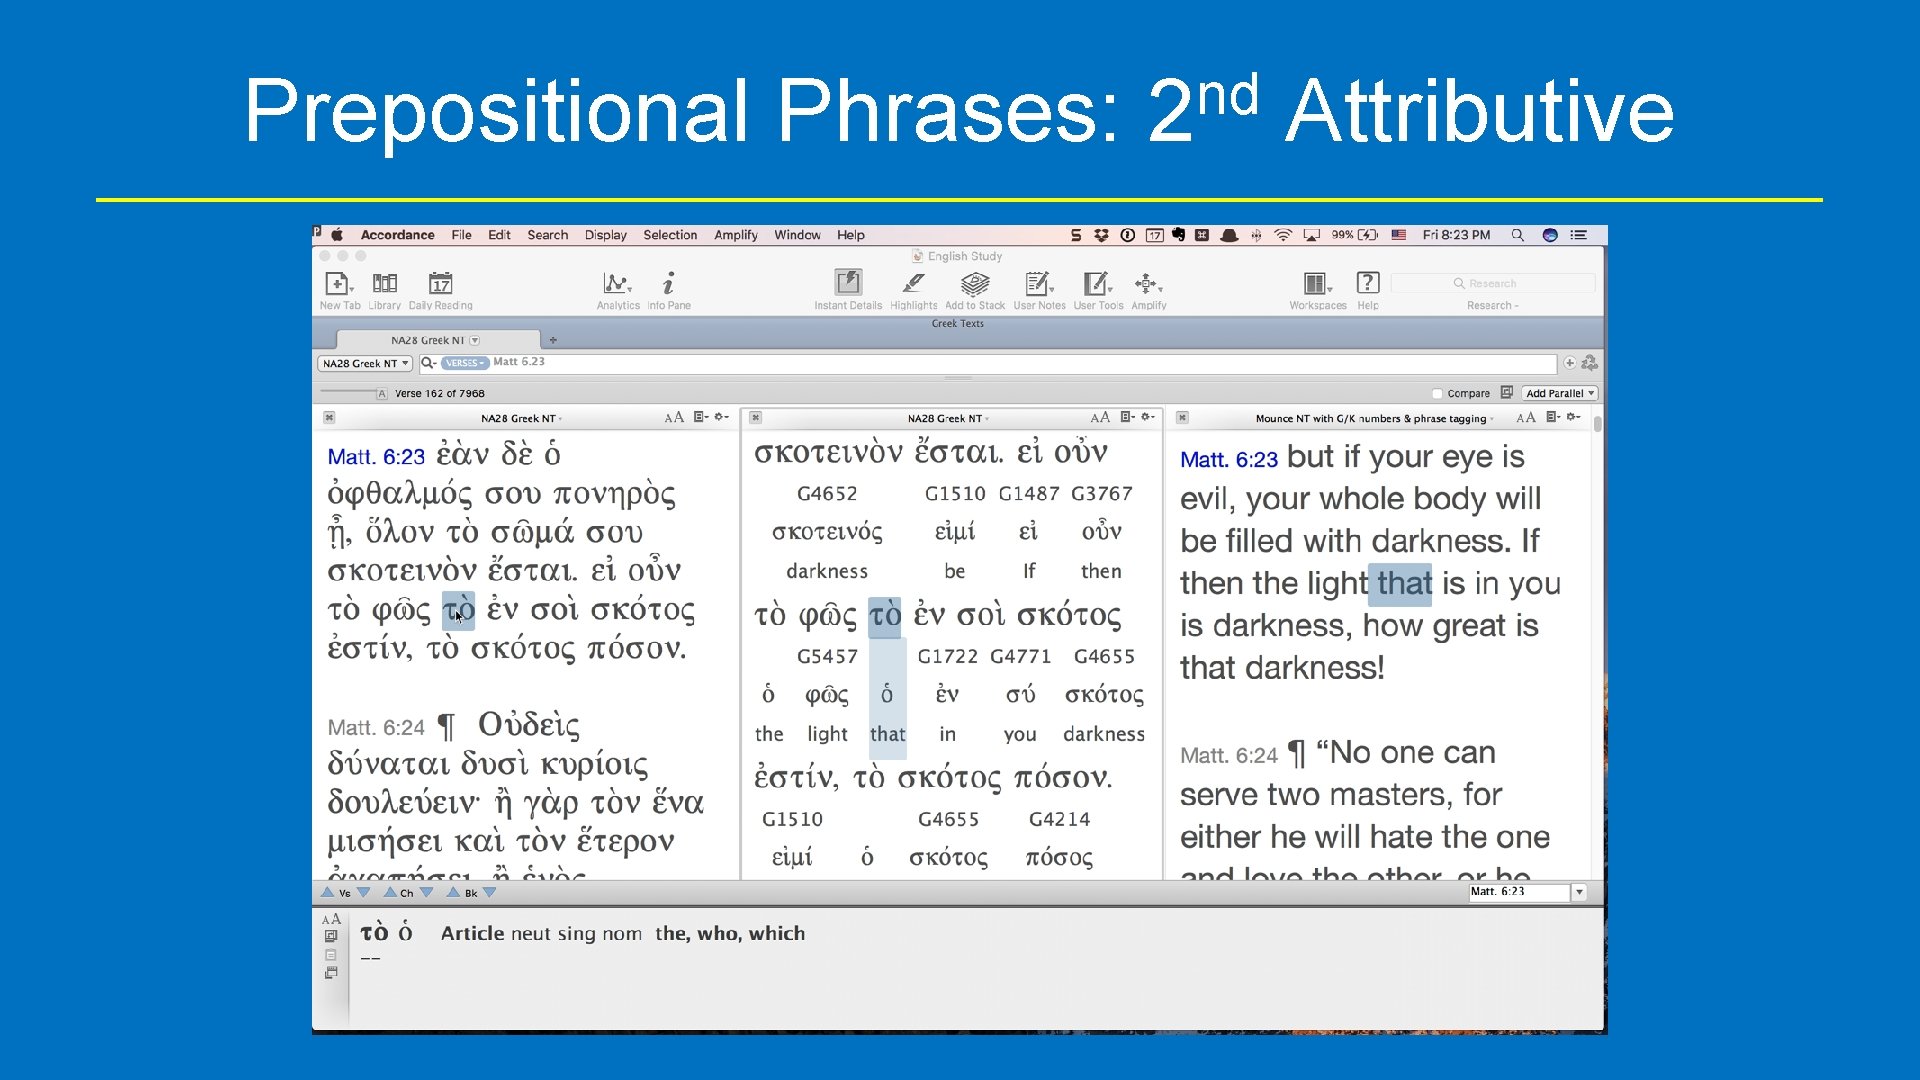Open Instant Details panel icon

847,284
